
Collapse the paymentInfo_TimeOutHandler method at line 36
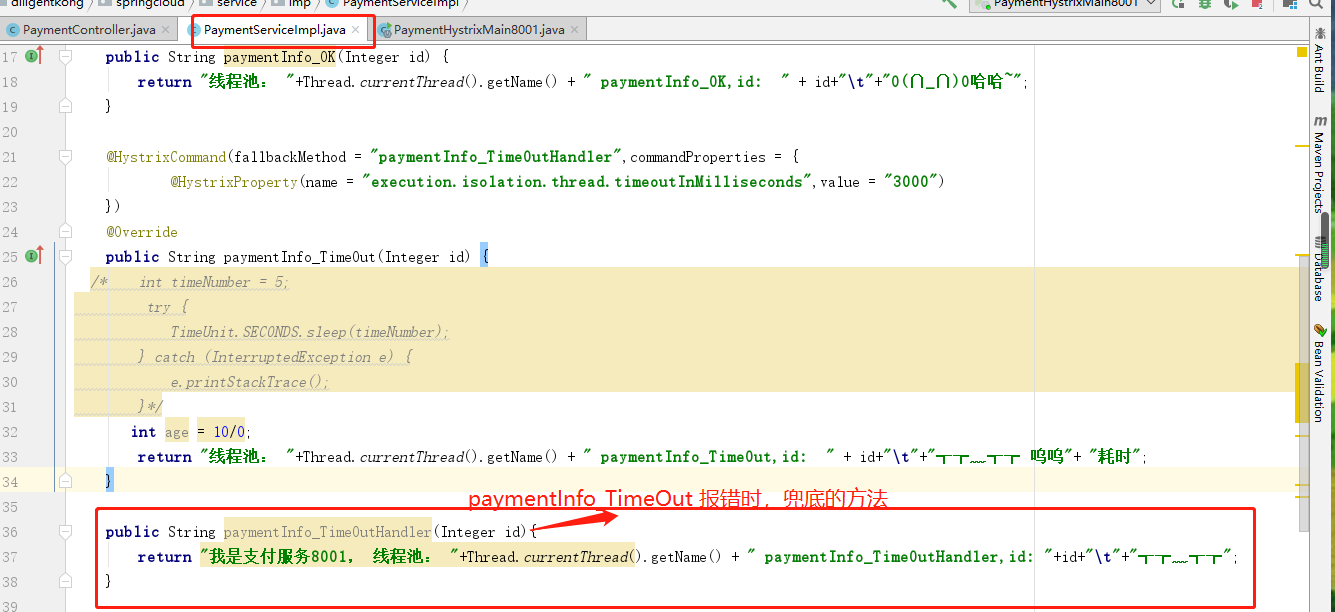point(65,532)
